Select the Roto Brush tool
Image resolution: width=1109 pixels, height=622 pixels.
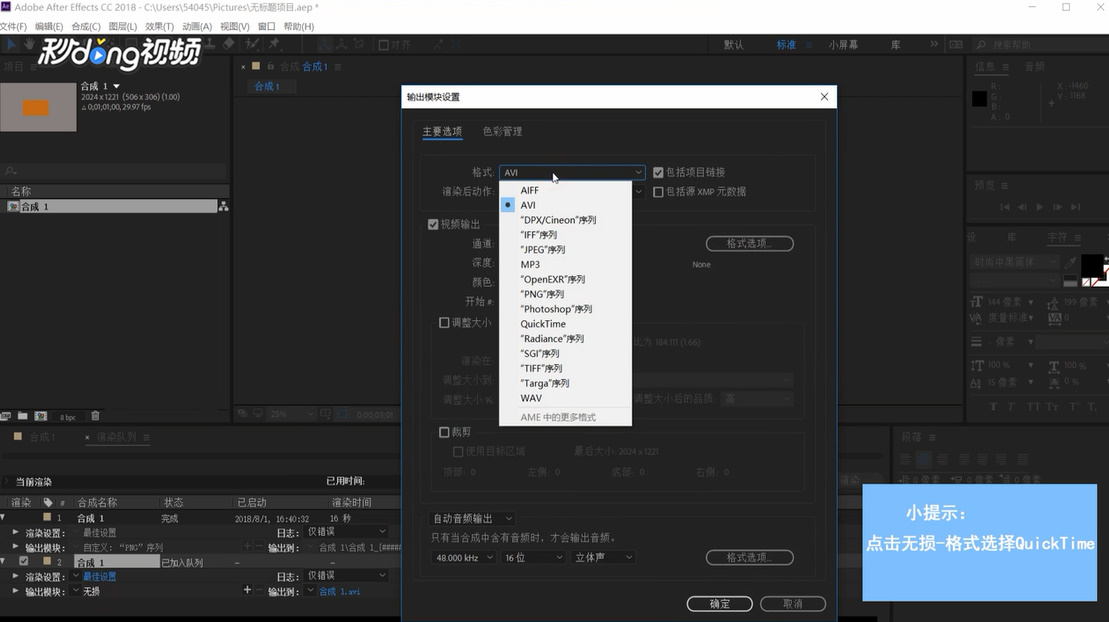pyautogui.click(x=252, y=44)
